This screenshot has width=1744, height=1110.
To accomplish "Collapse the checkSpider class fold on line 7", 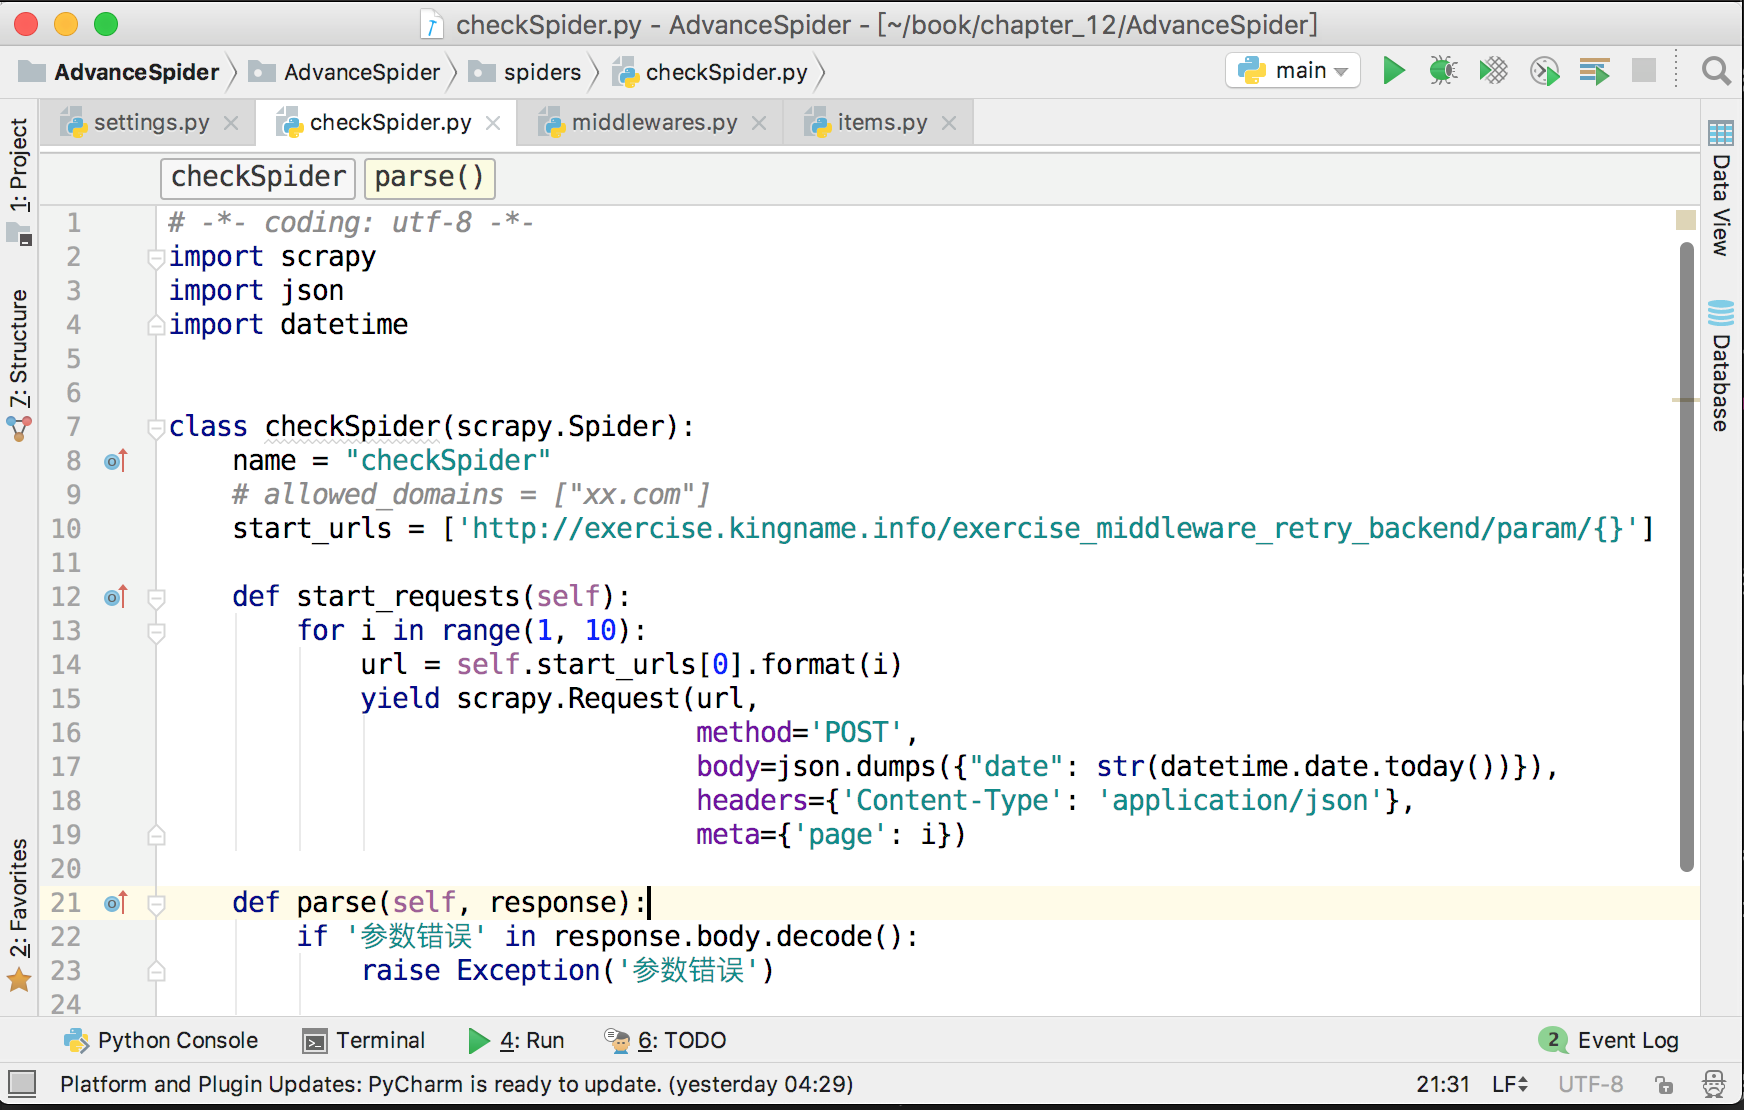I will coord(156,428).
